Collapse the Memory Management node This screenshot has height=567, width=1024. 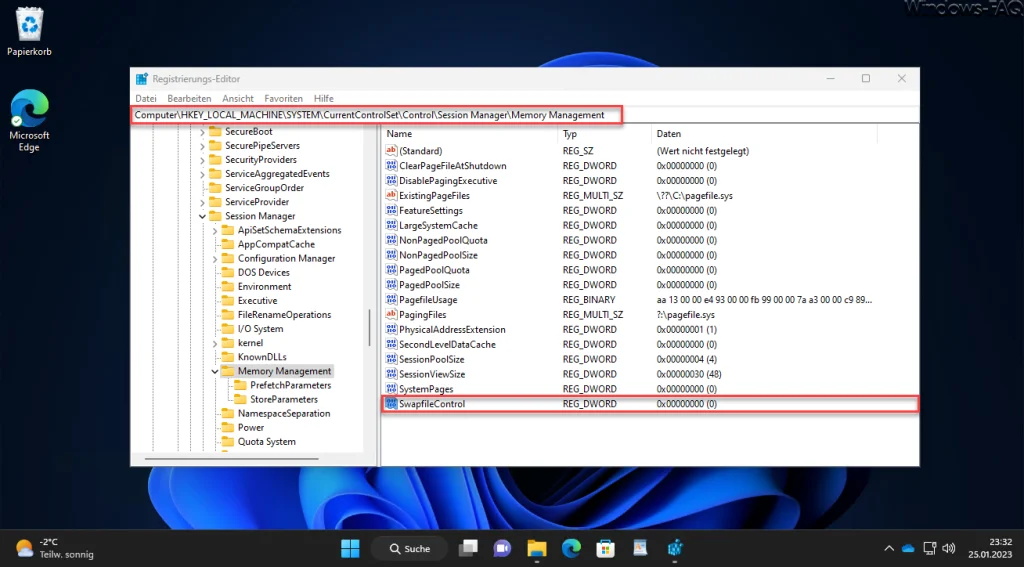[215, 371]
